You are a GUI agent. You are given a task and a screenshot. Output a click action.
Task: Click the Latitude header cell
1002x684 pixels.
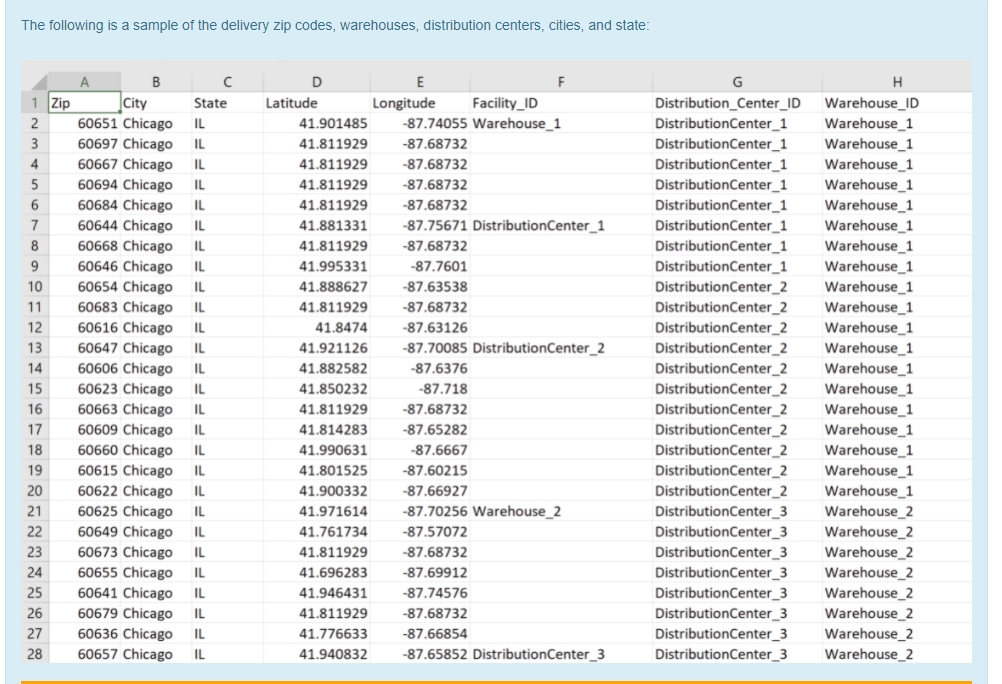316,103
